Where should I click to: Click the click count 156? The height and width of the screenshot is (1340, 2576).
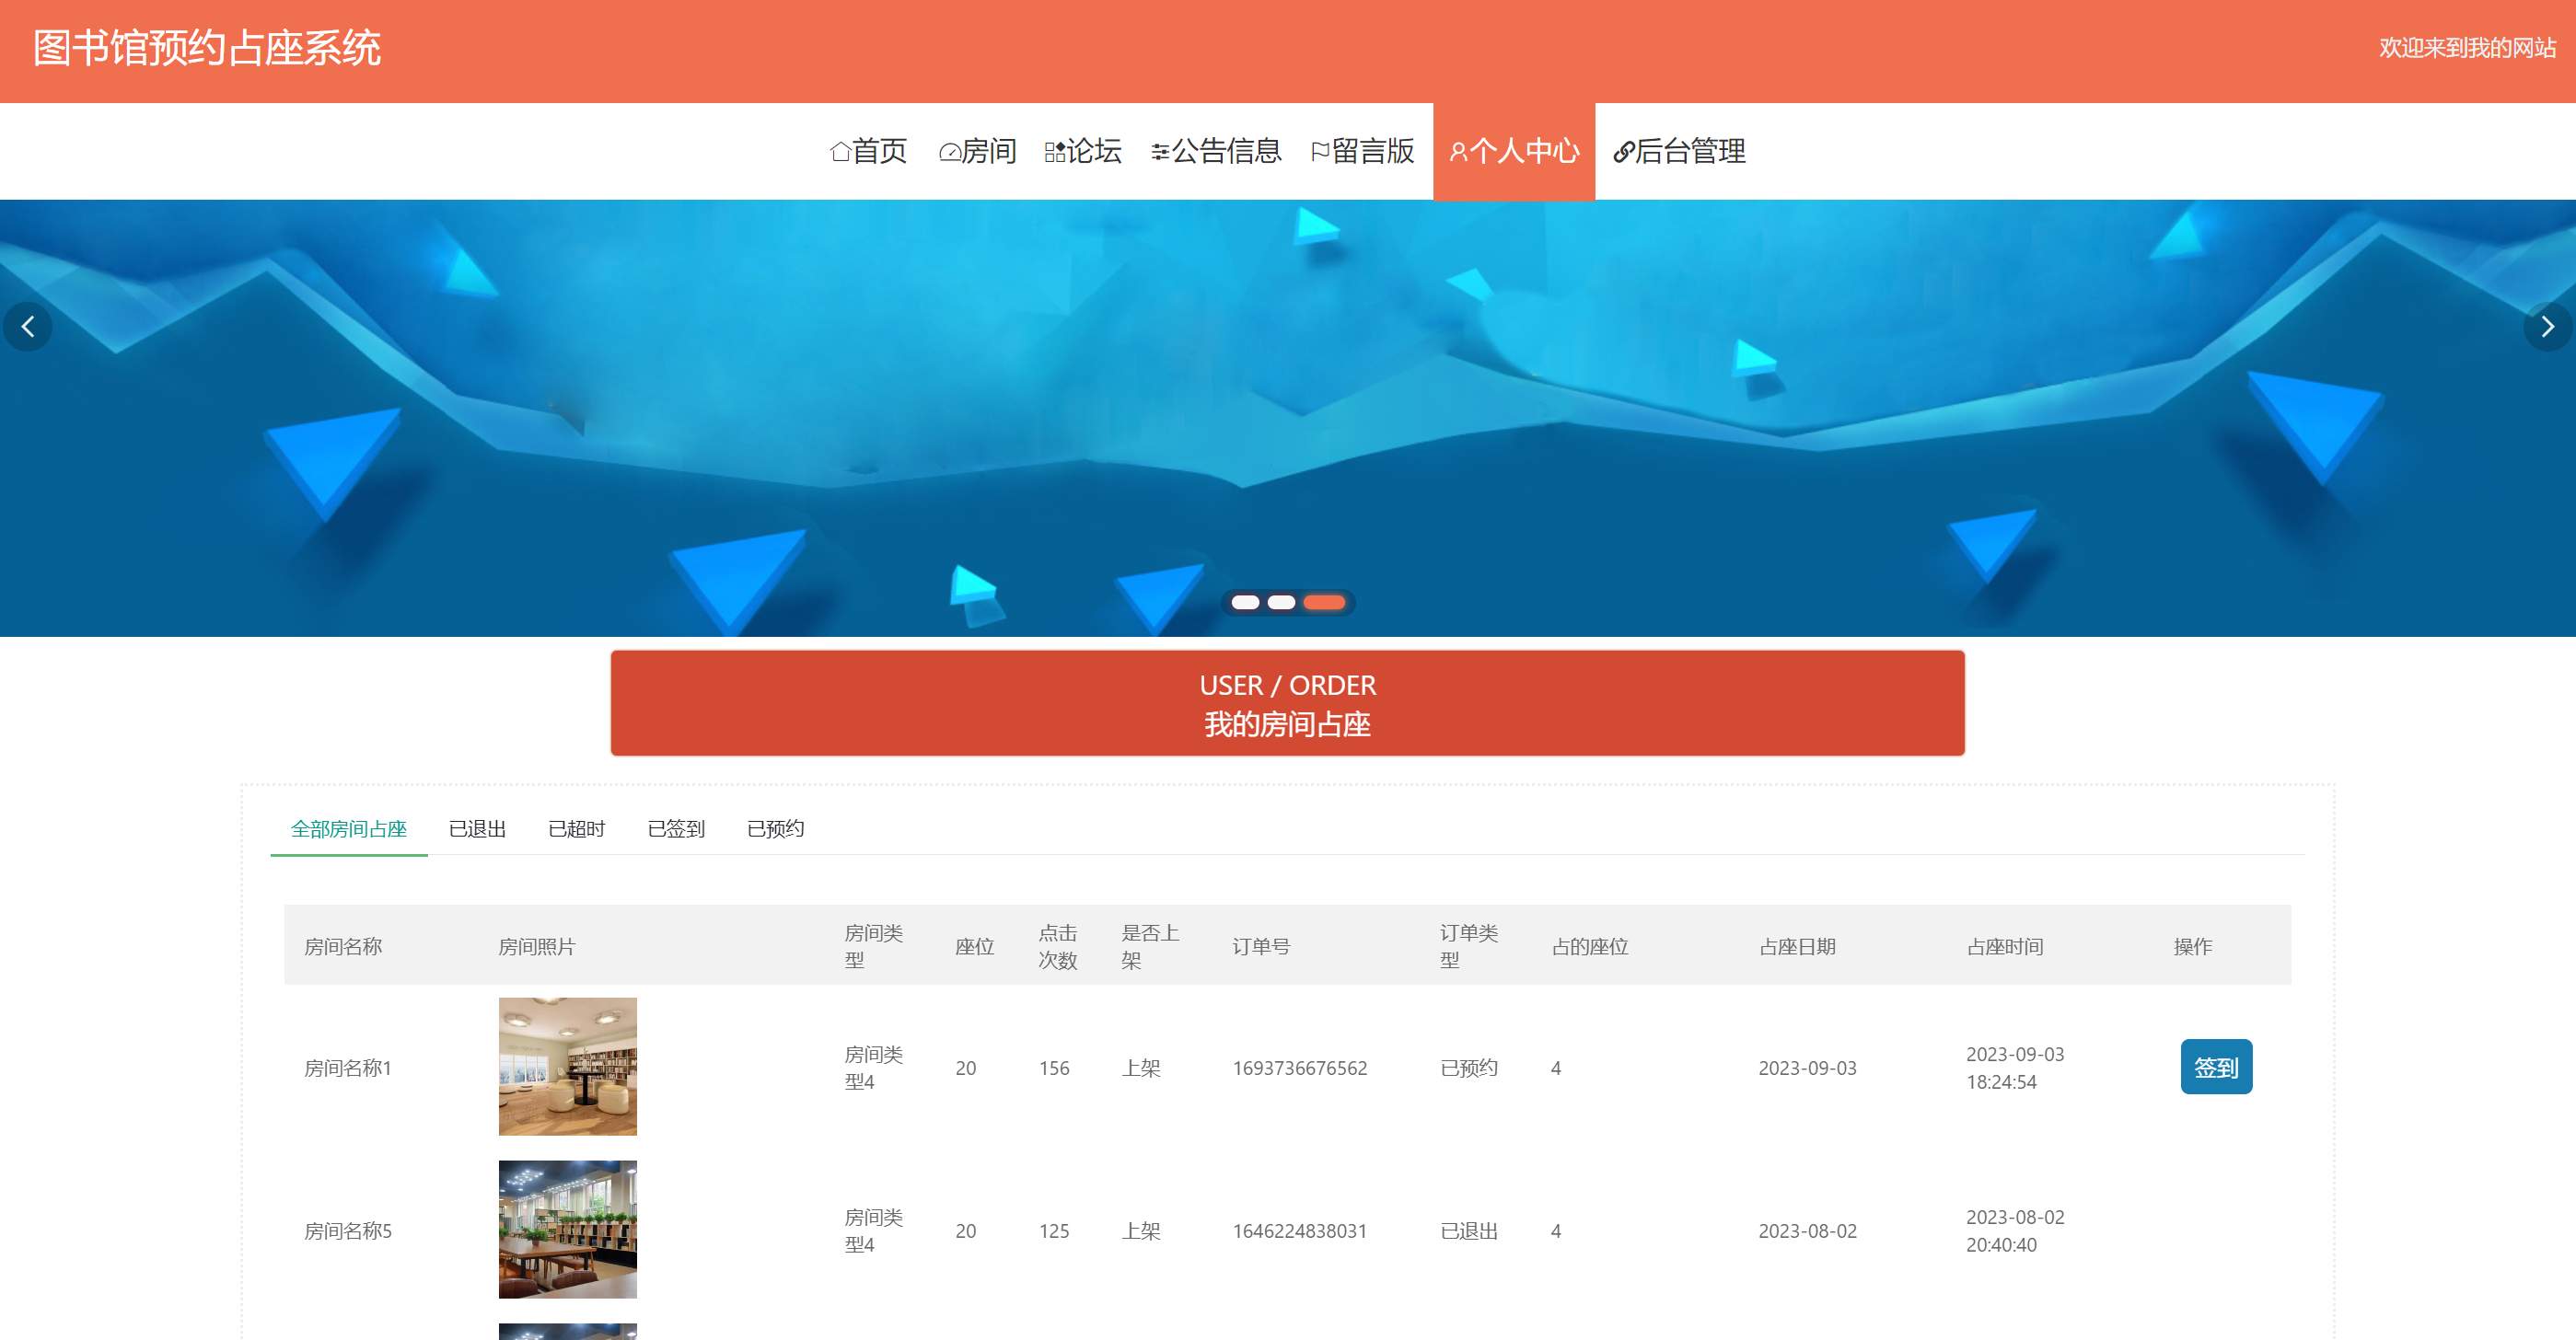[1054, 1068]
